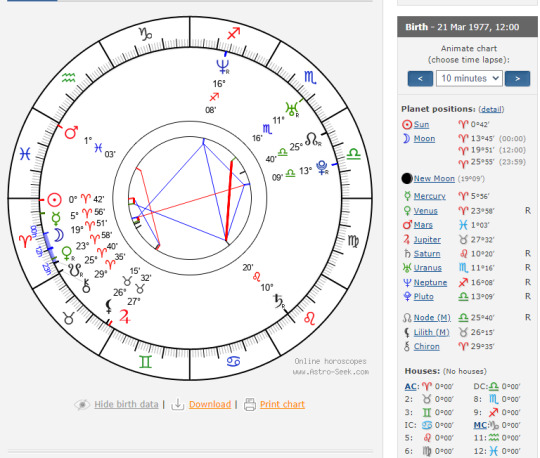Click the download arrow icon

coord(178,404)
